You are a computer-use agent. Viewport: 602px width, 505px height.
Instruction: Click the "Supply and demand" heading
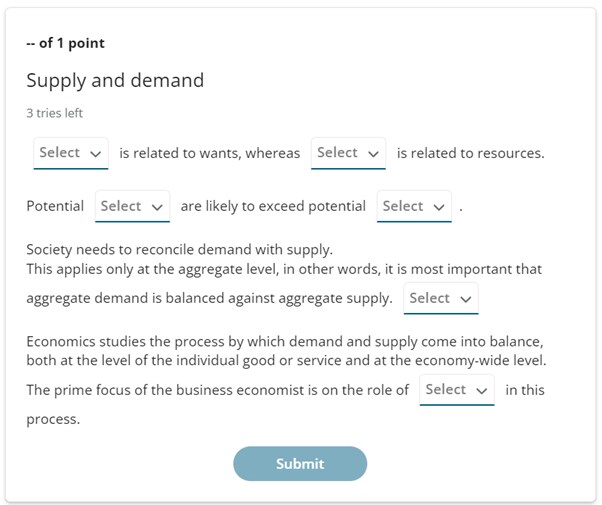point(115,81)
